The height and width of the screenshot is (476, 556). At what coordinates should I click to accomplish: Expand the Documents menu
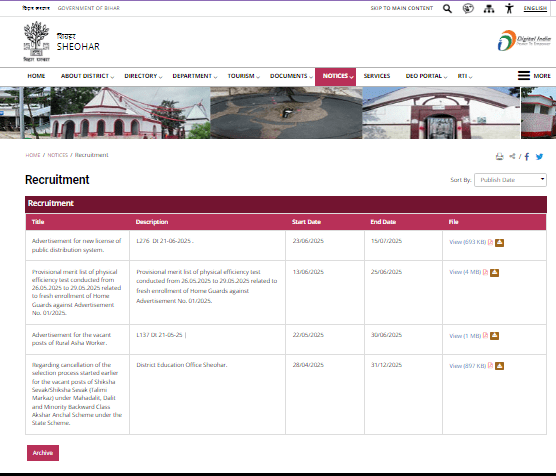click(x=291, y=76)
